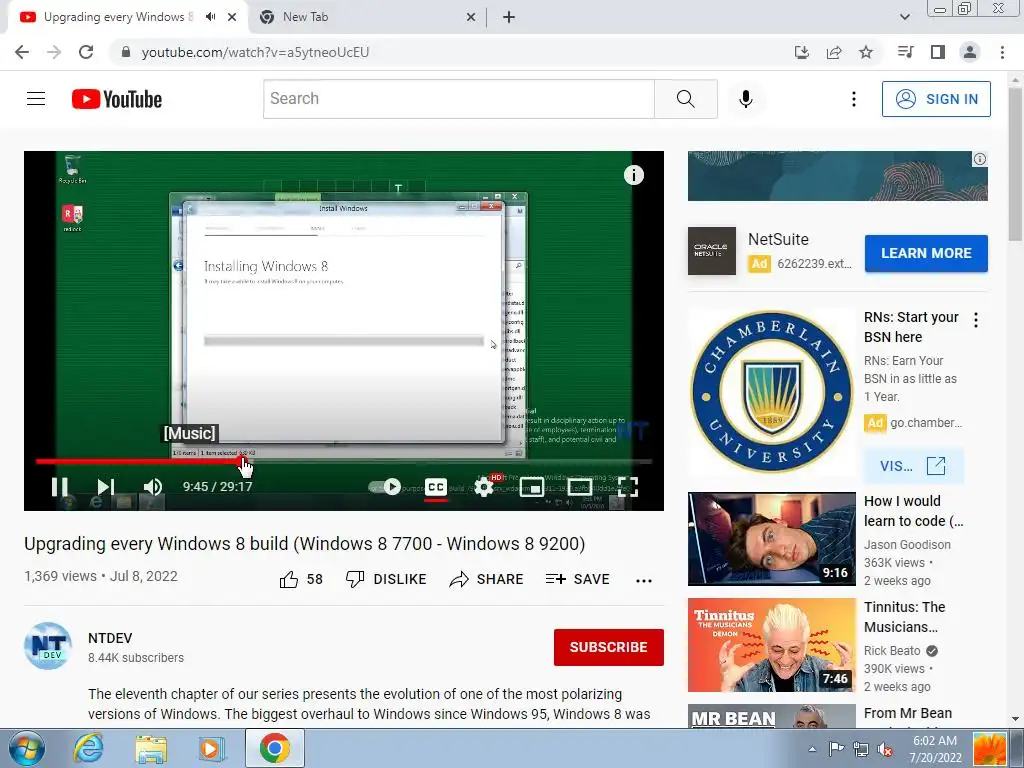Open video settings gear

click(x=484, y=487)
